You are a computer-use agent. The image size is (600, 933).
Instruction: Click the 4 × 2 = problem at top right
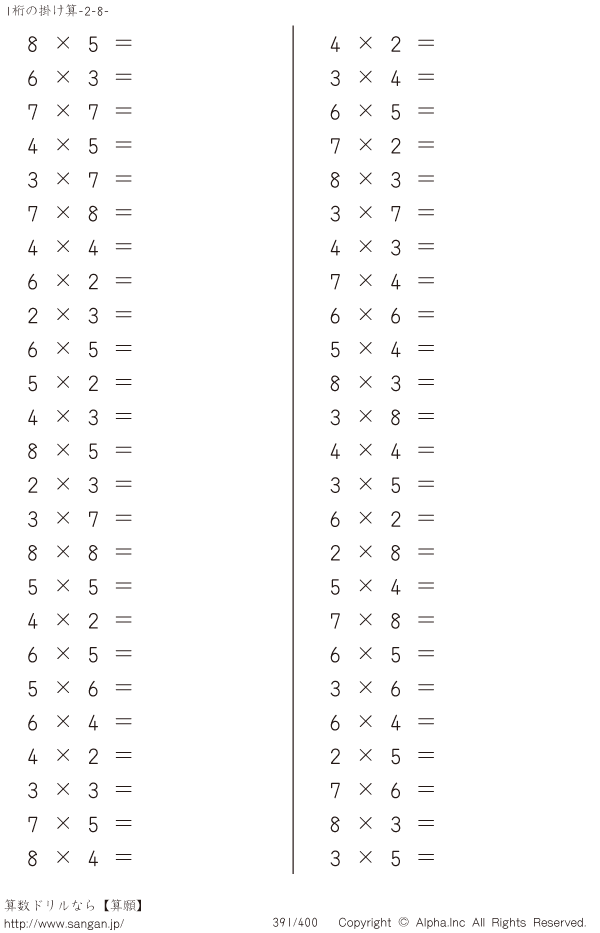pyautogui.click(x=382, y=43)
